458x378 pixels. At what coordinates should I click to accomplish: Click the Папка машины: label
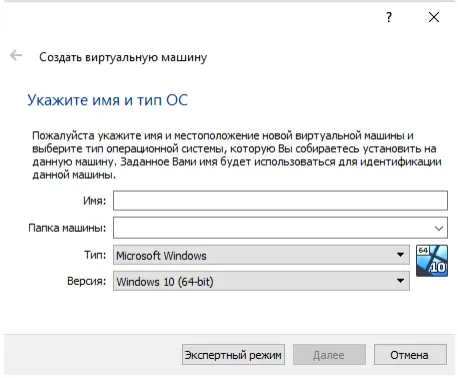(x=67, y=228)
